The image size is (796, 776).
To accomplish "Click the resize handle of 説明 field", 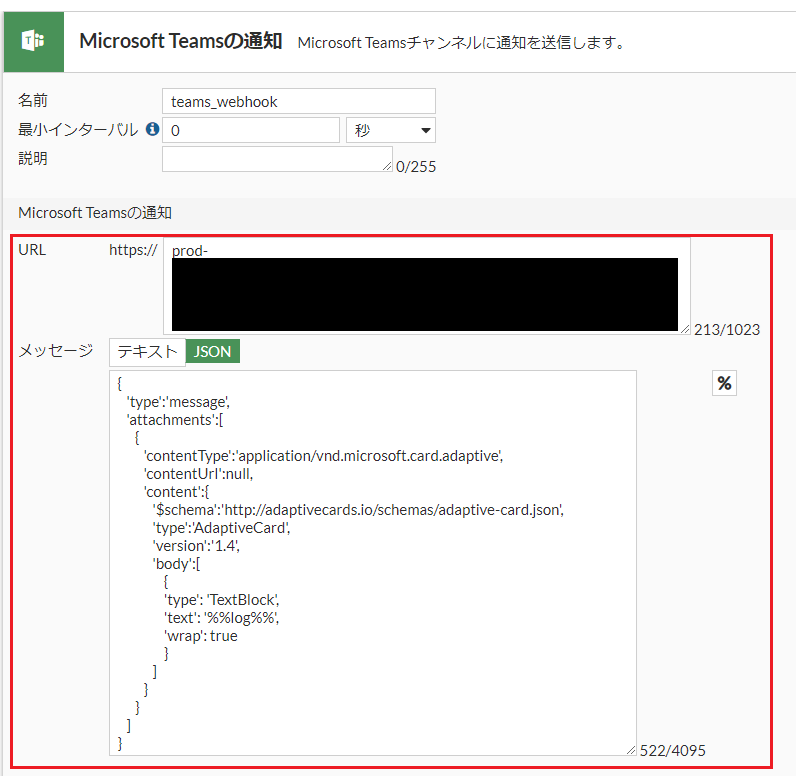I will click(387, 166).
